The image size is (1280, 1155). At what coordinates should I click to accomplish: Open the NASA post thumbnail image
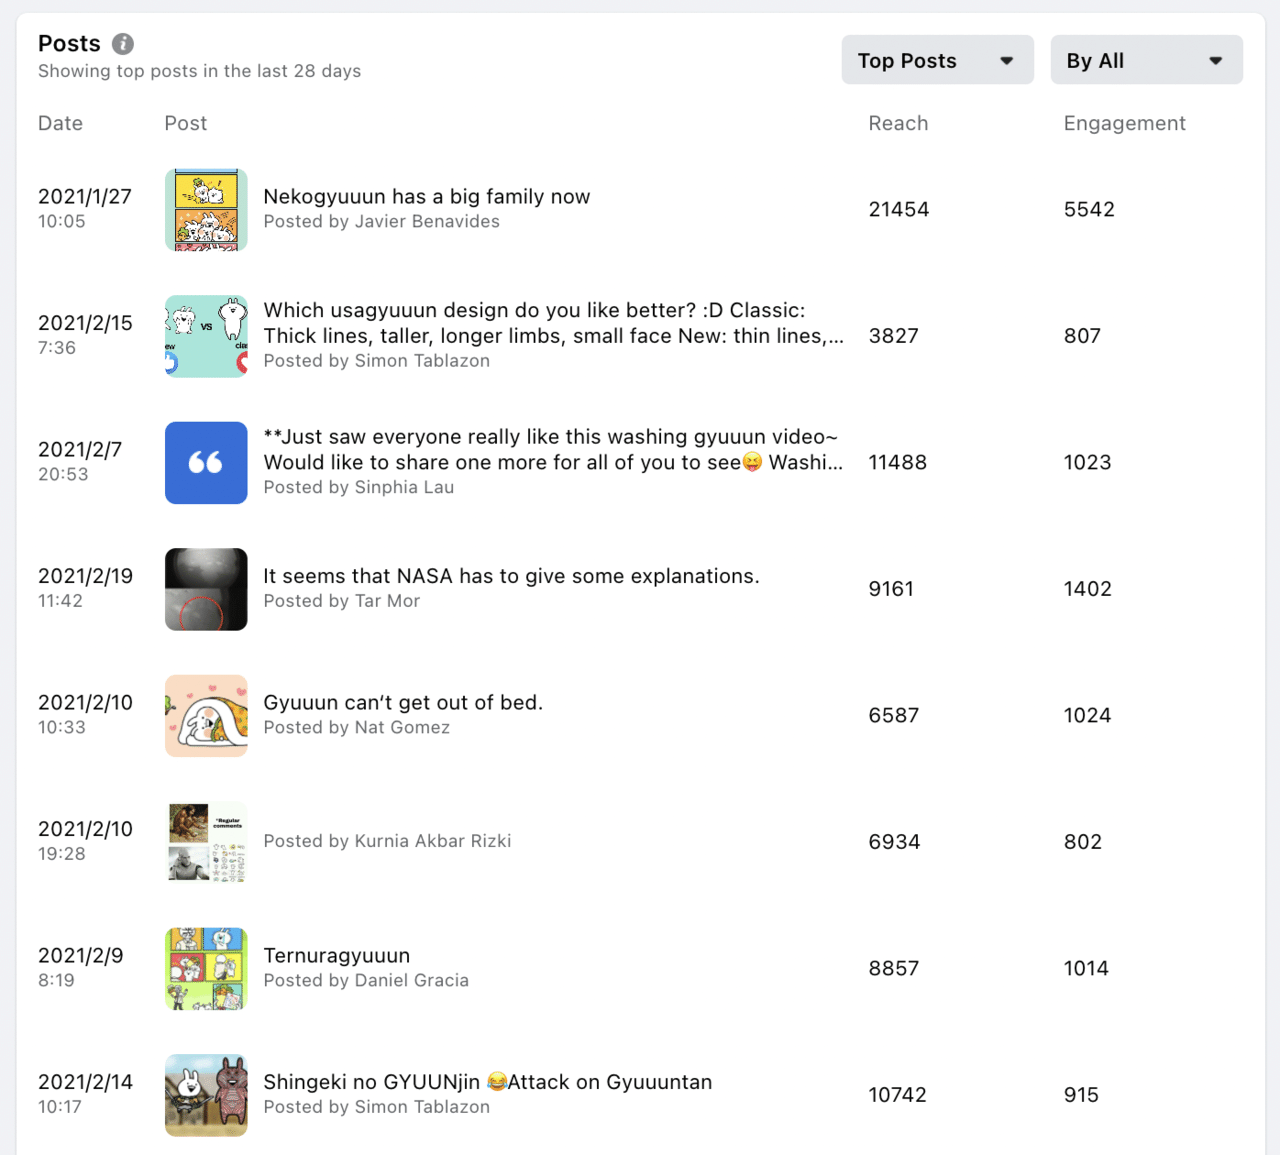coord(206,589)
